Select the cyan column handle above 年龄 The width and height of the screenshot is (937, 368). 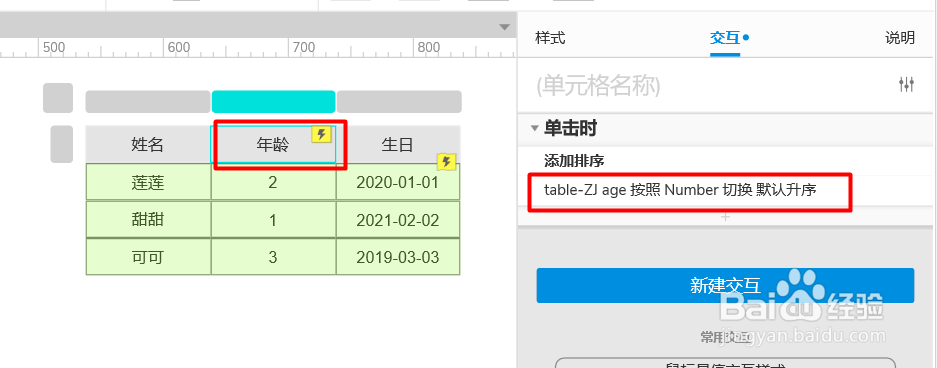(x=273, y=102)
